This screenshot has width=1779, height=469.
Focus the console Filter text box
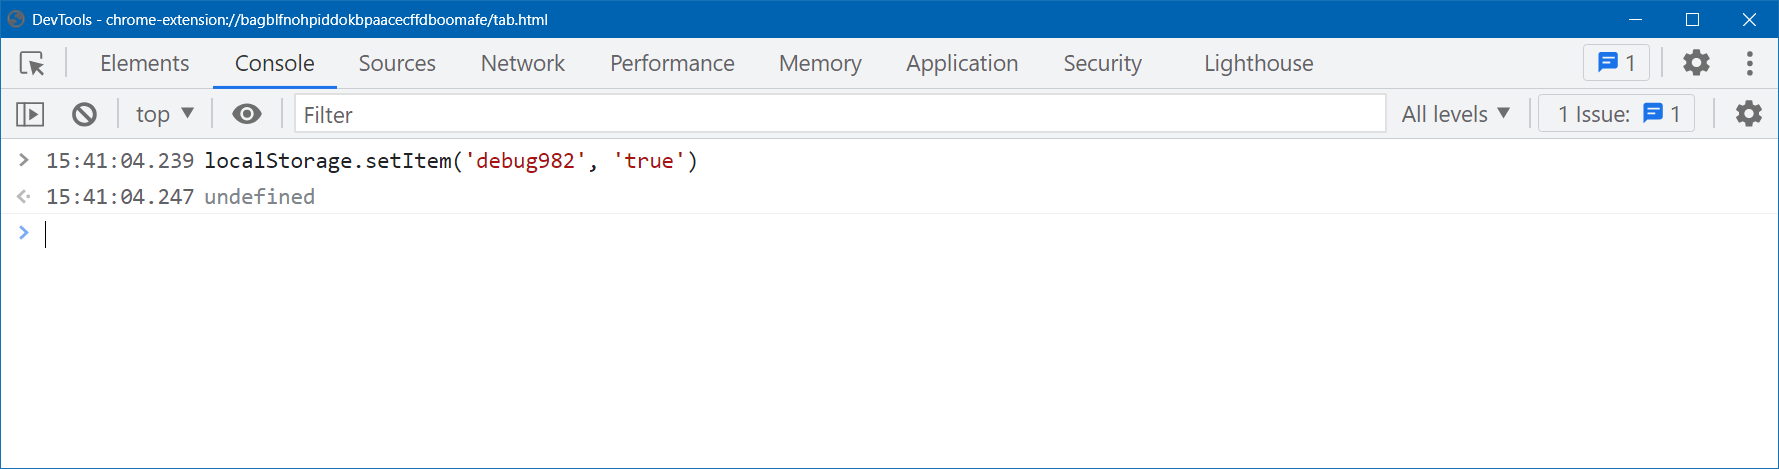[x=840, y=115]
